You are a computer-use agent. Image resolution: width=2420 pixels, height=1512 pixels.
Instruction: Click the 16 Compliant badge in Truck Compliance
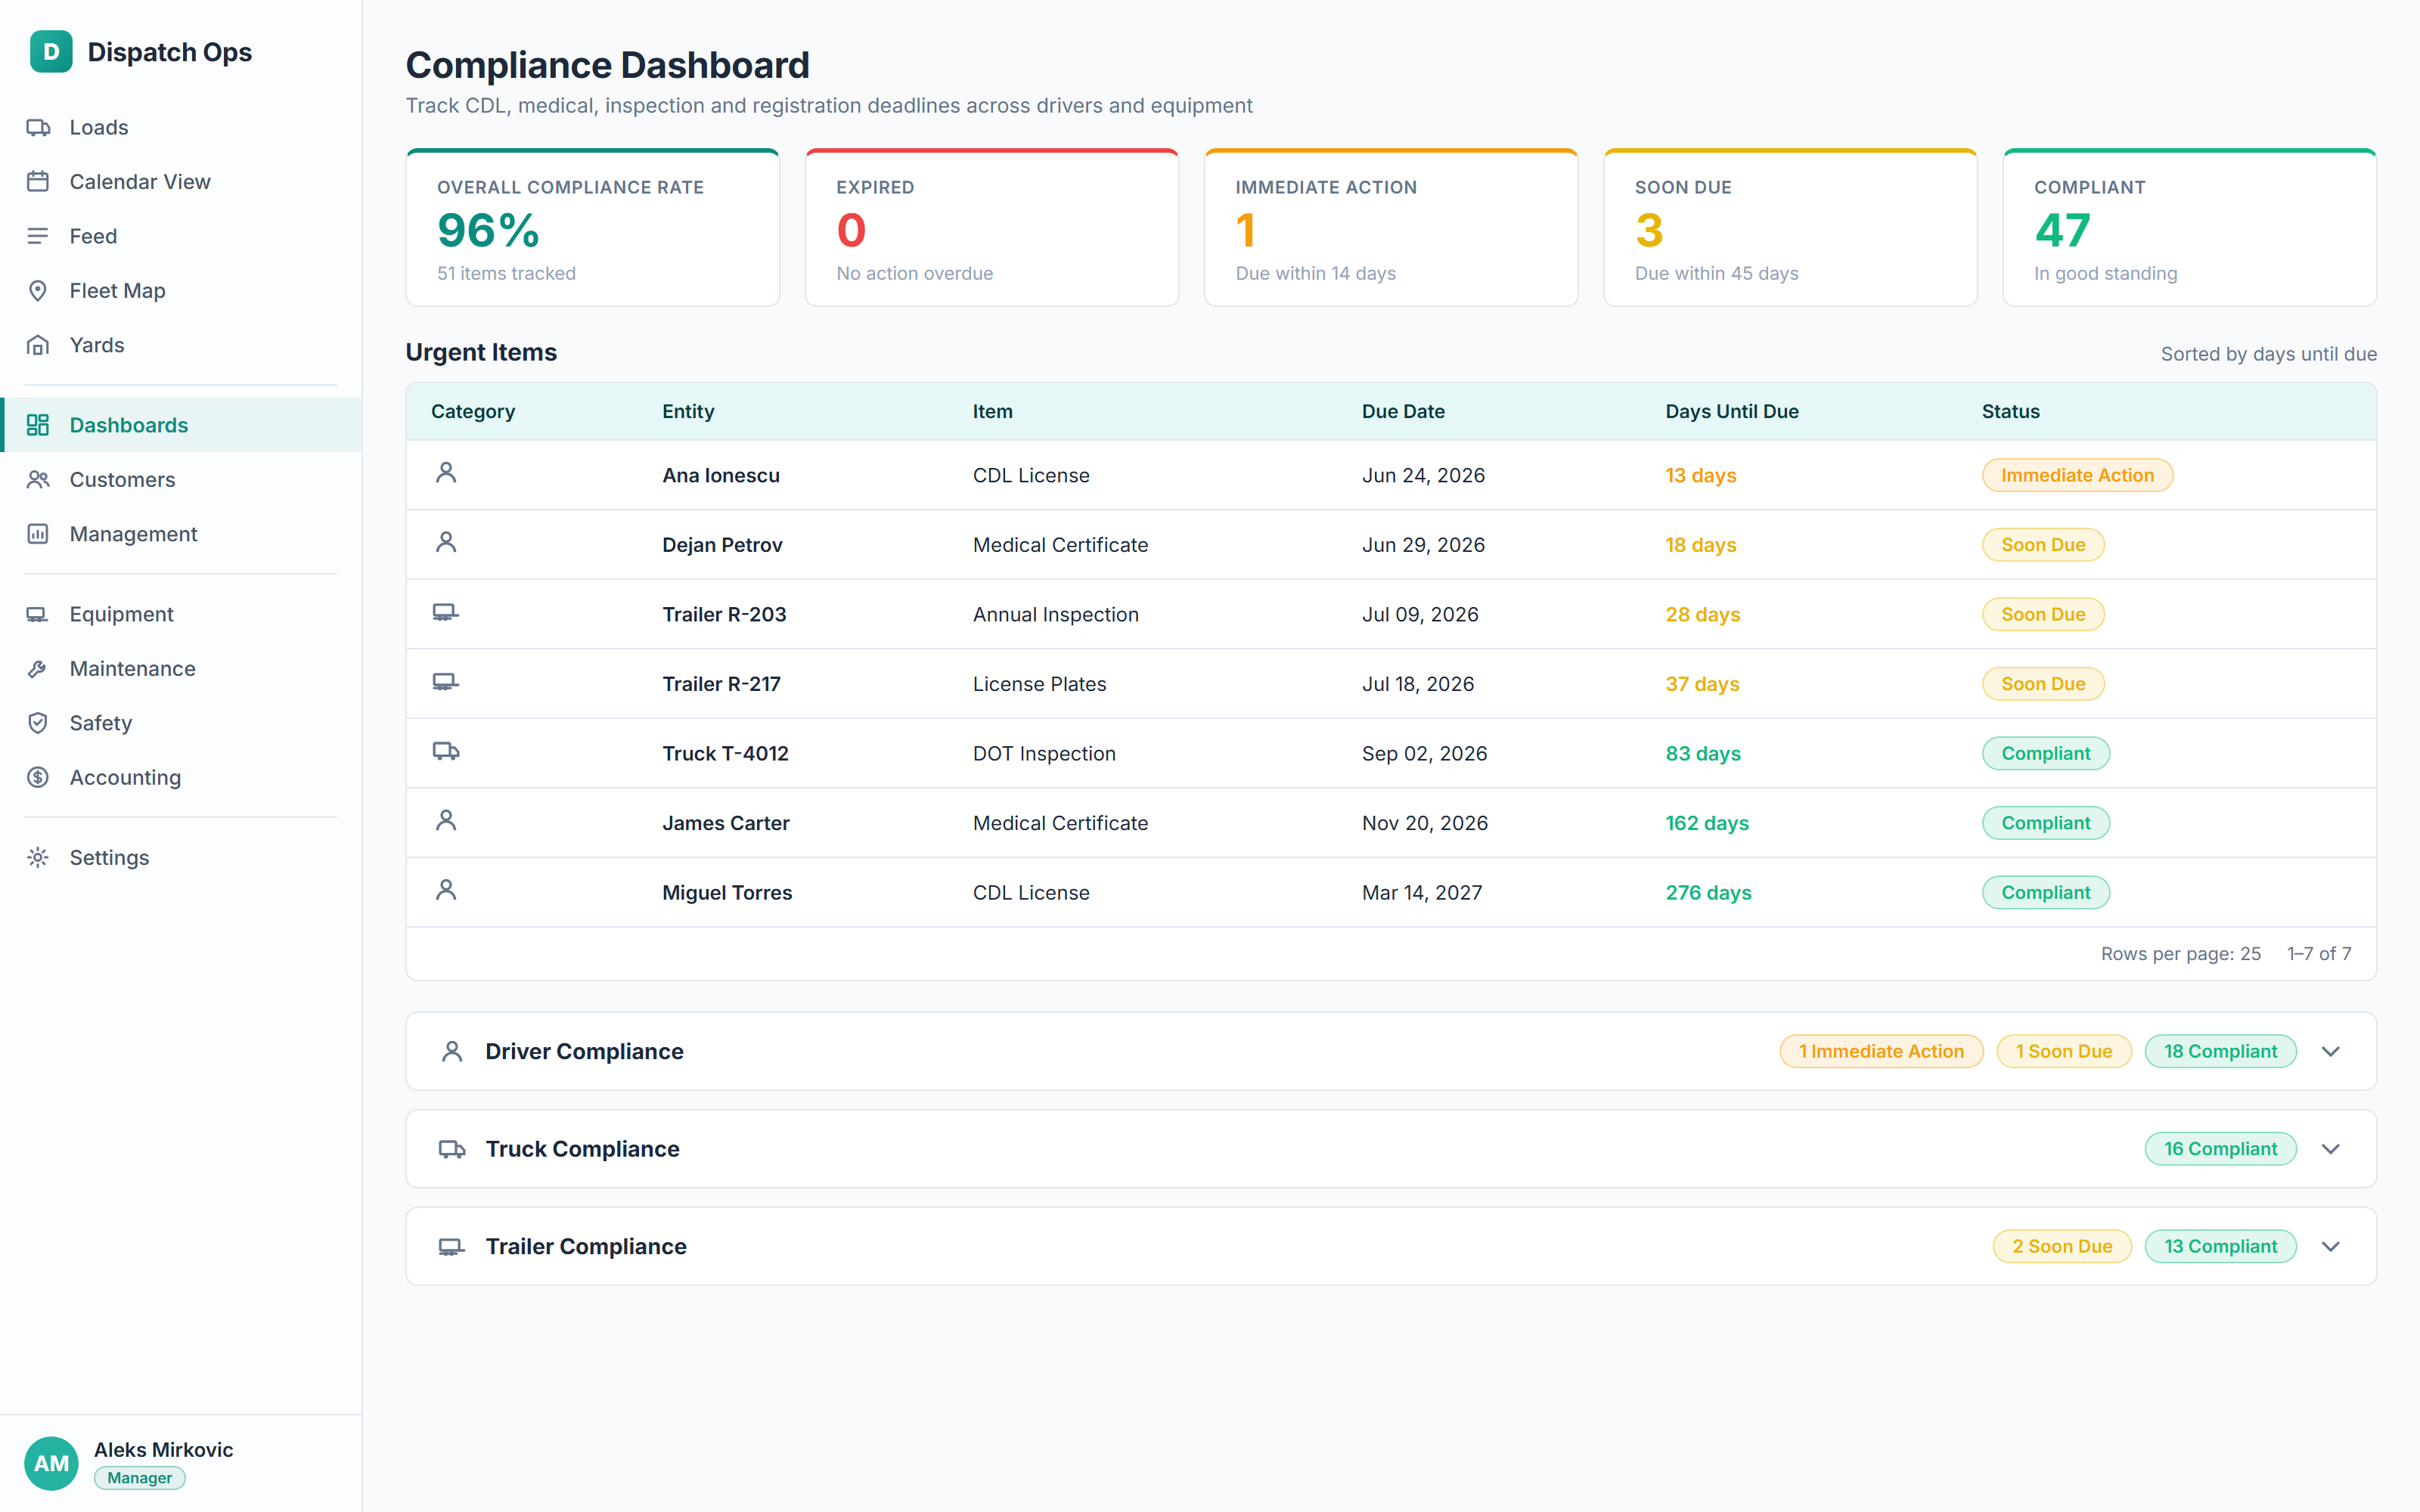tap(2220, 1149)
